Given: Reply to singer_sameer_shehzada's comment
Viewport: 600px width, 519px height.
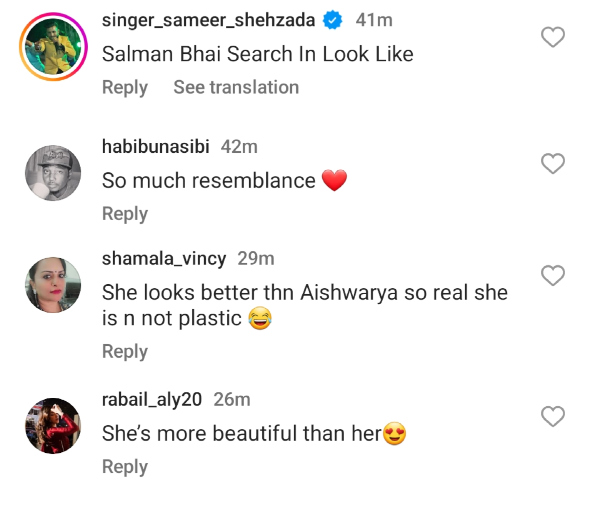Looking at the screenshot, I should [x=125, y=87].
